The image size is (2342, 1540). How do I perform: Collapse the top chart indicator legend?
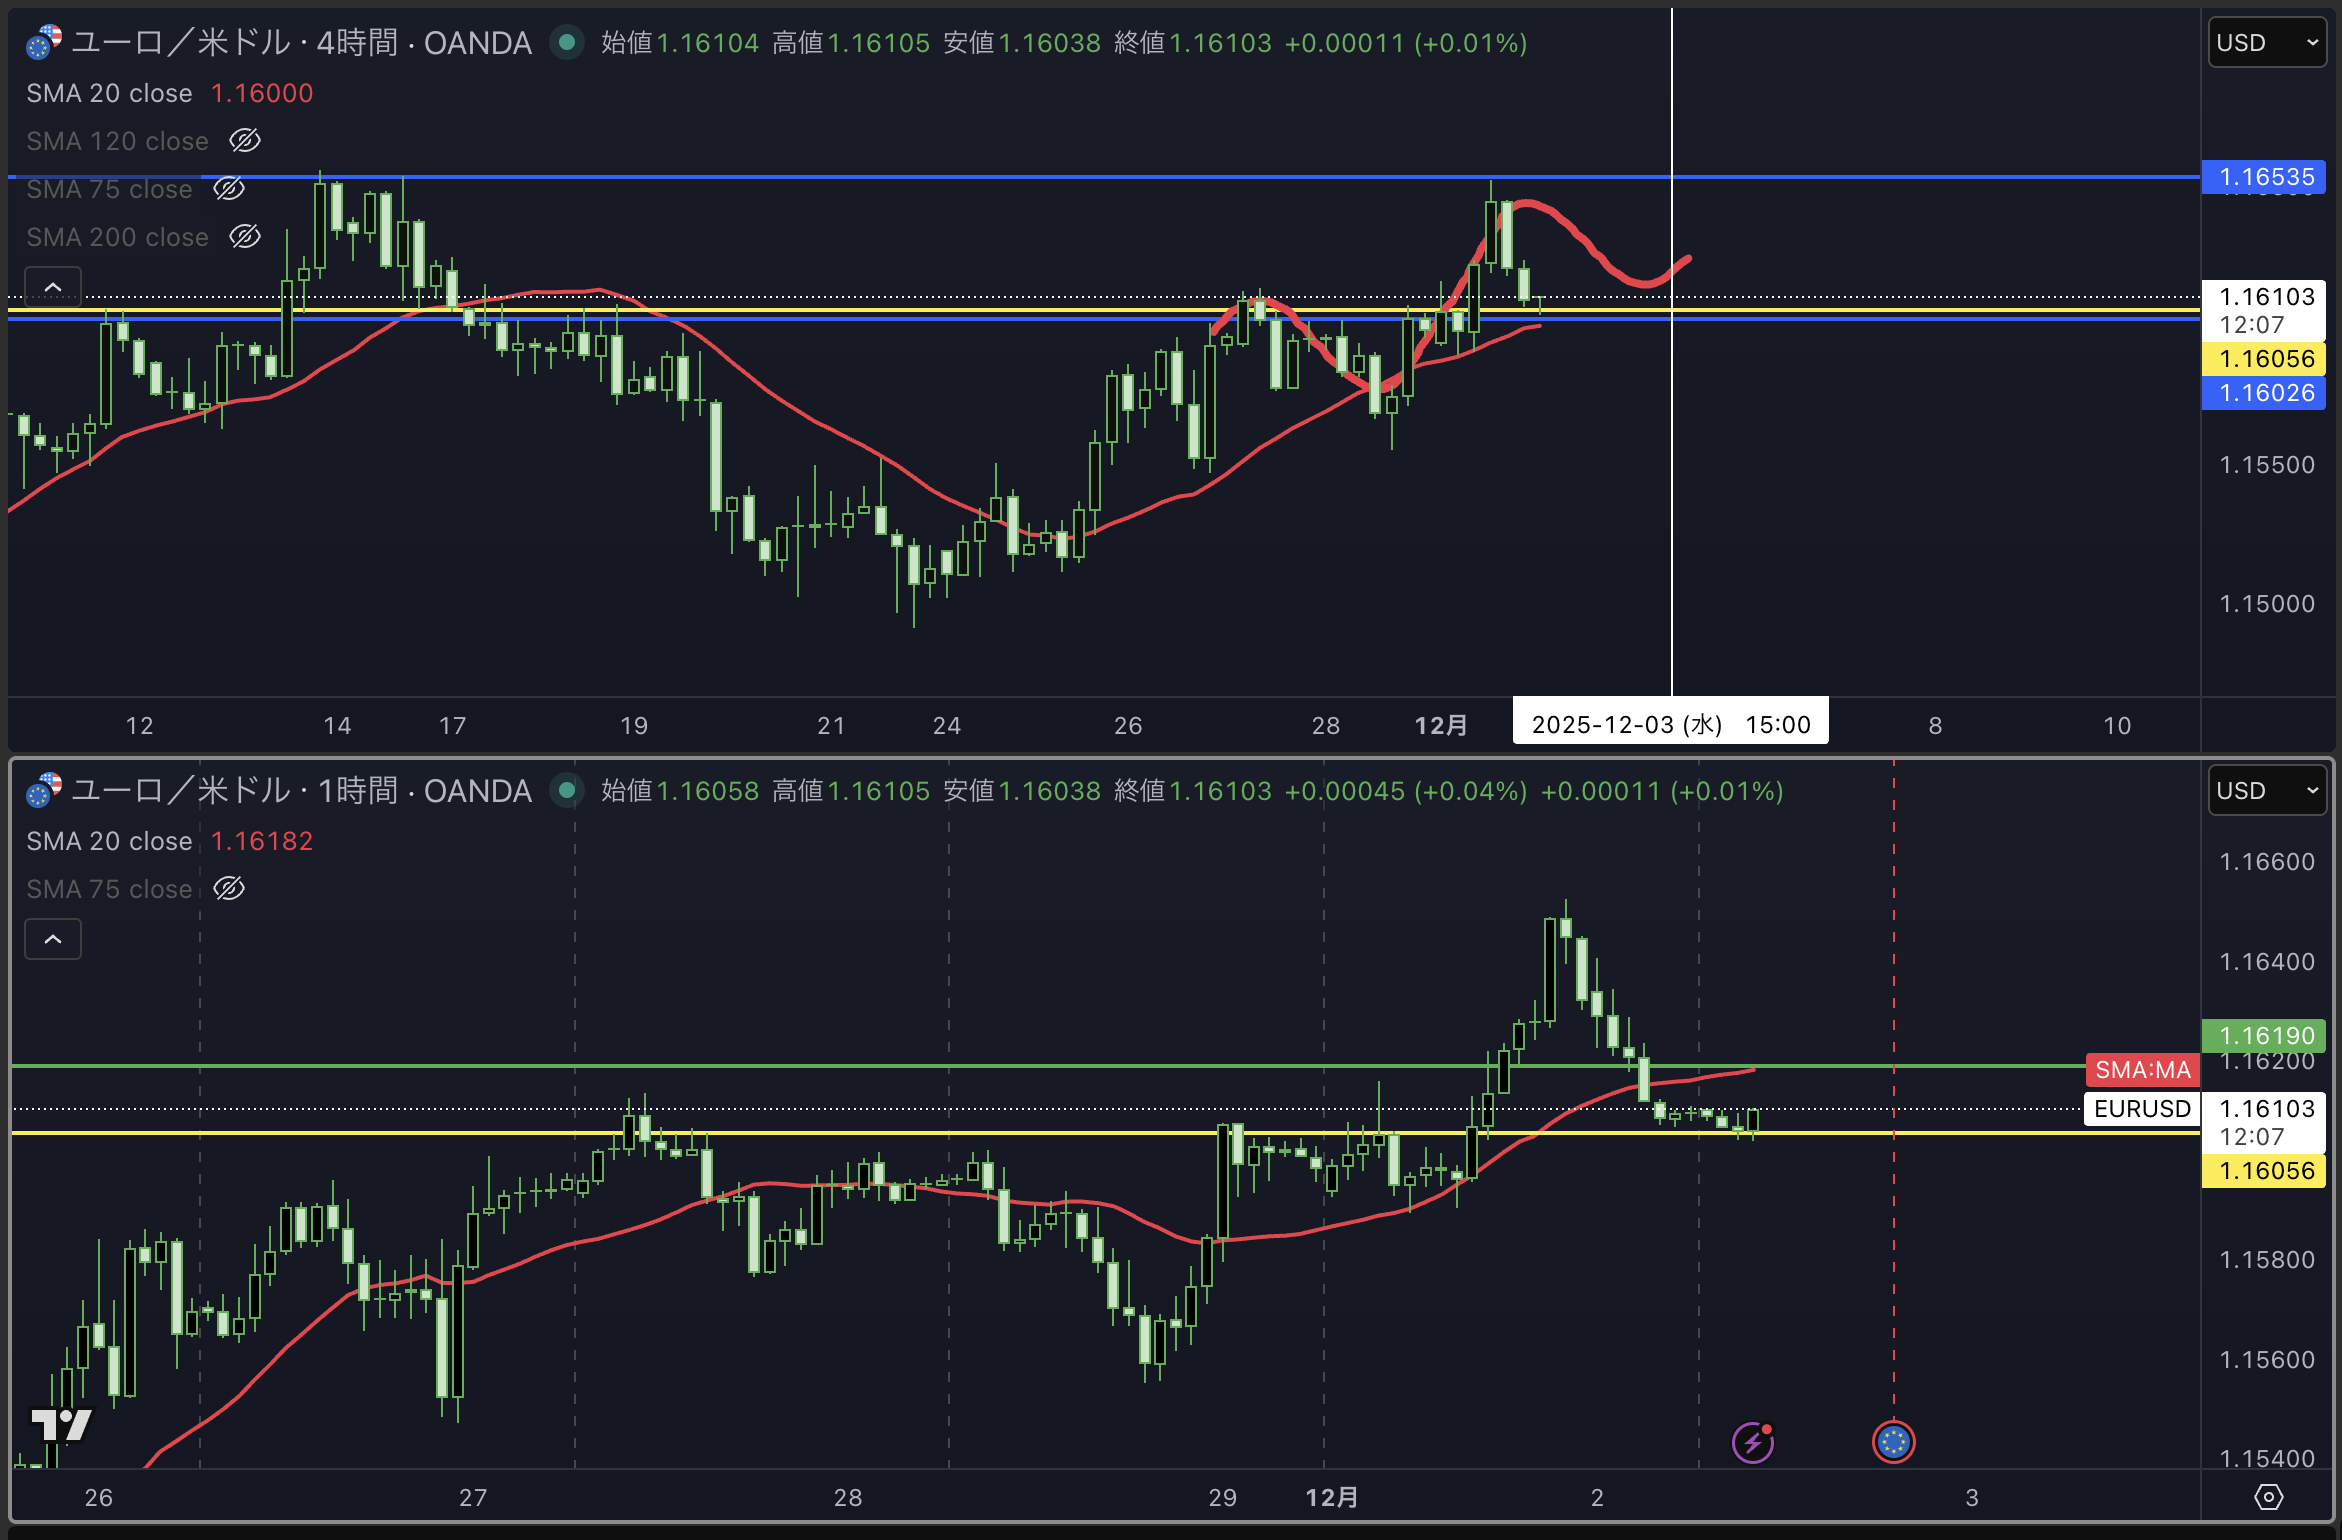(53, 287)
